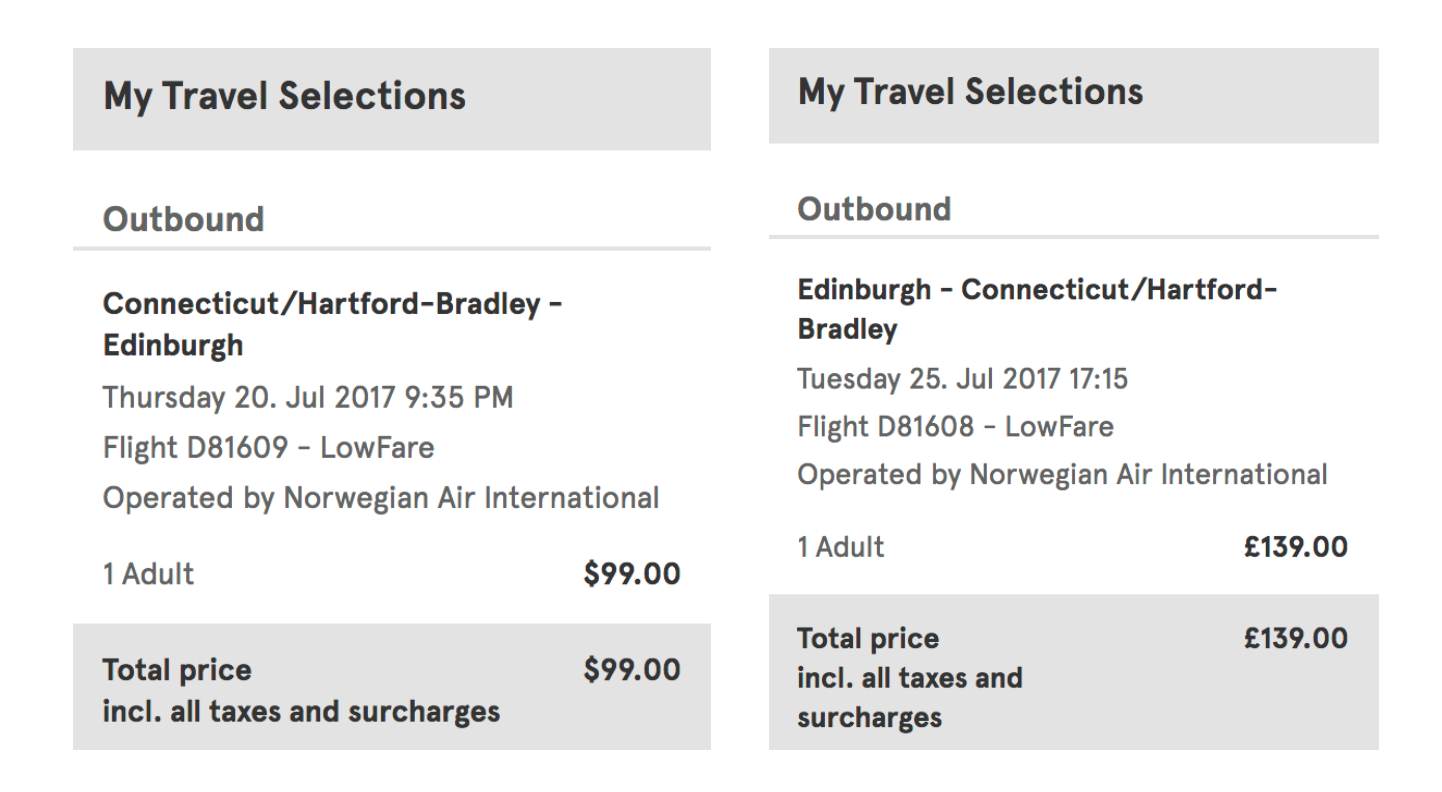1442x792 pixels.
Task: Click the $99.00 total price amount
Action: [632, 670]
